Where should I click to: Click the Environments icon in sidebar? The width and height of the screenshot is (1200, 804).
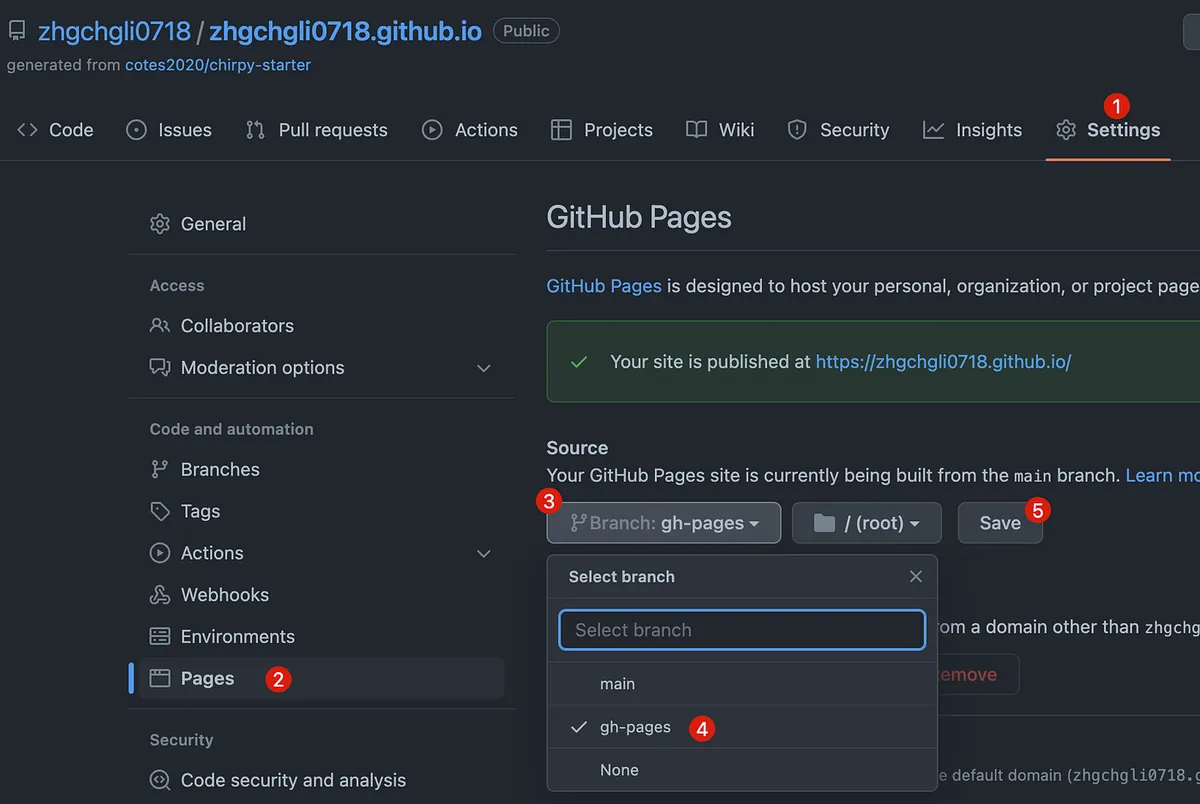160,637
